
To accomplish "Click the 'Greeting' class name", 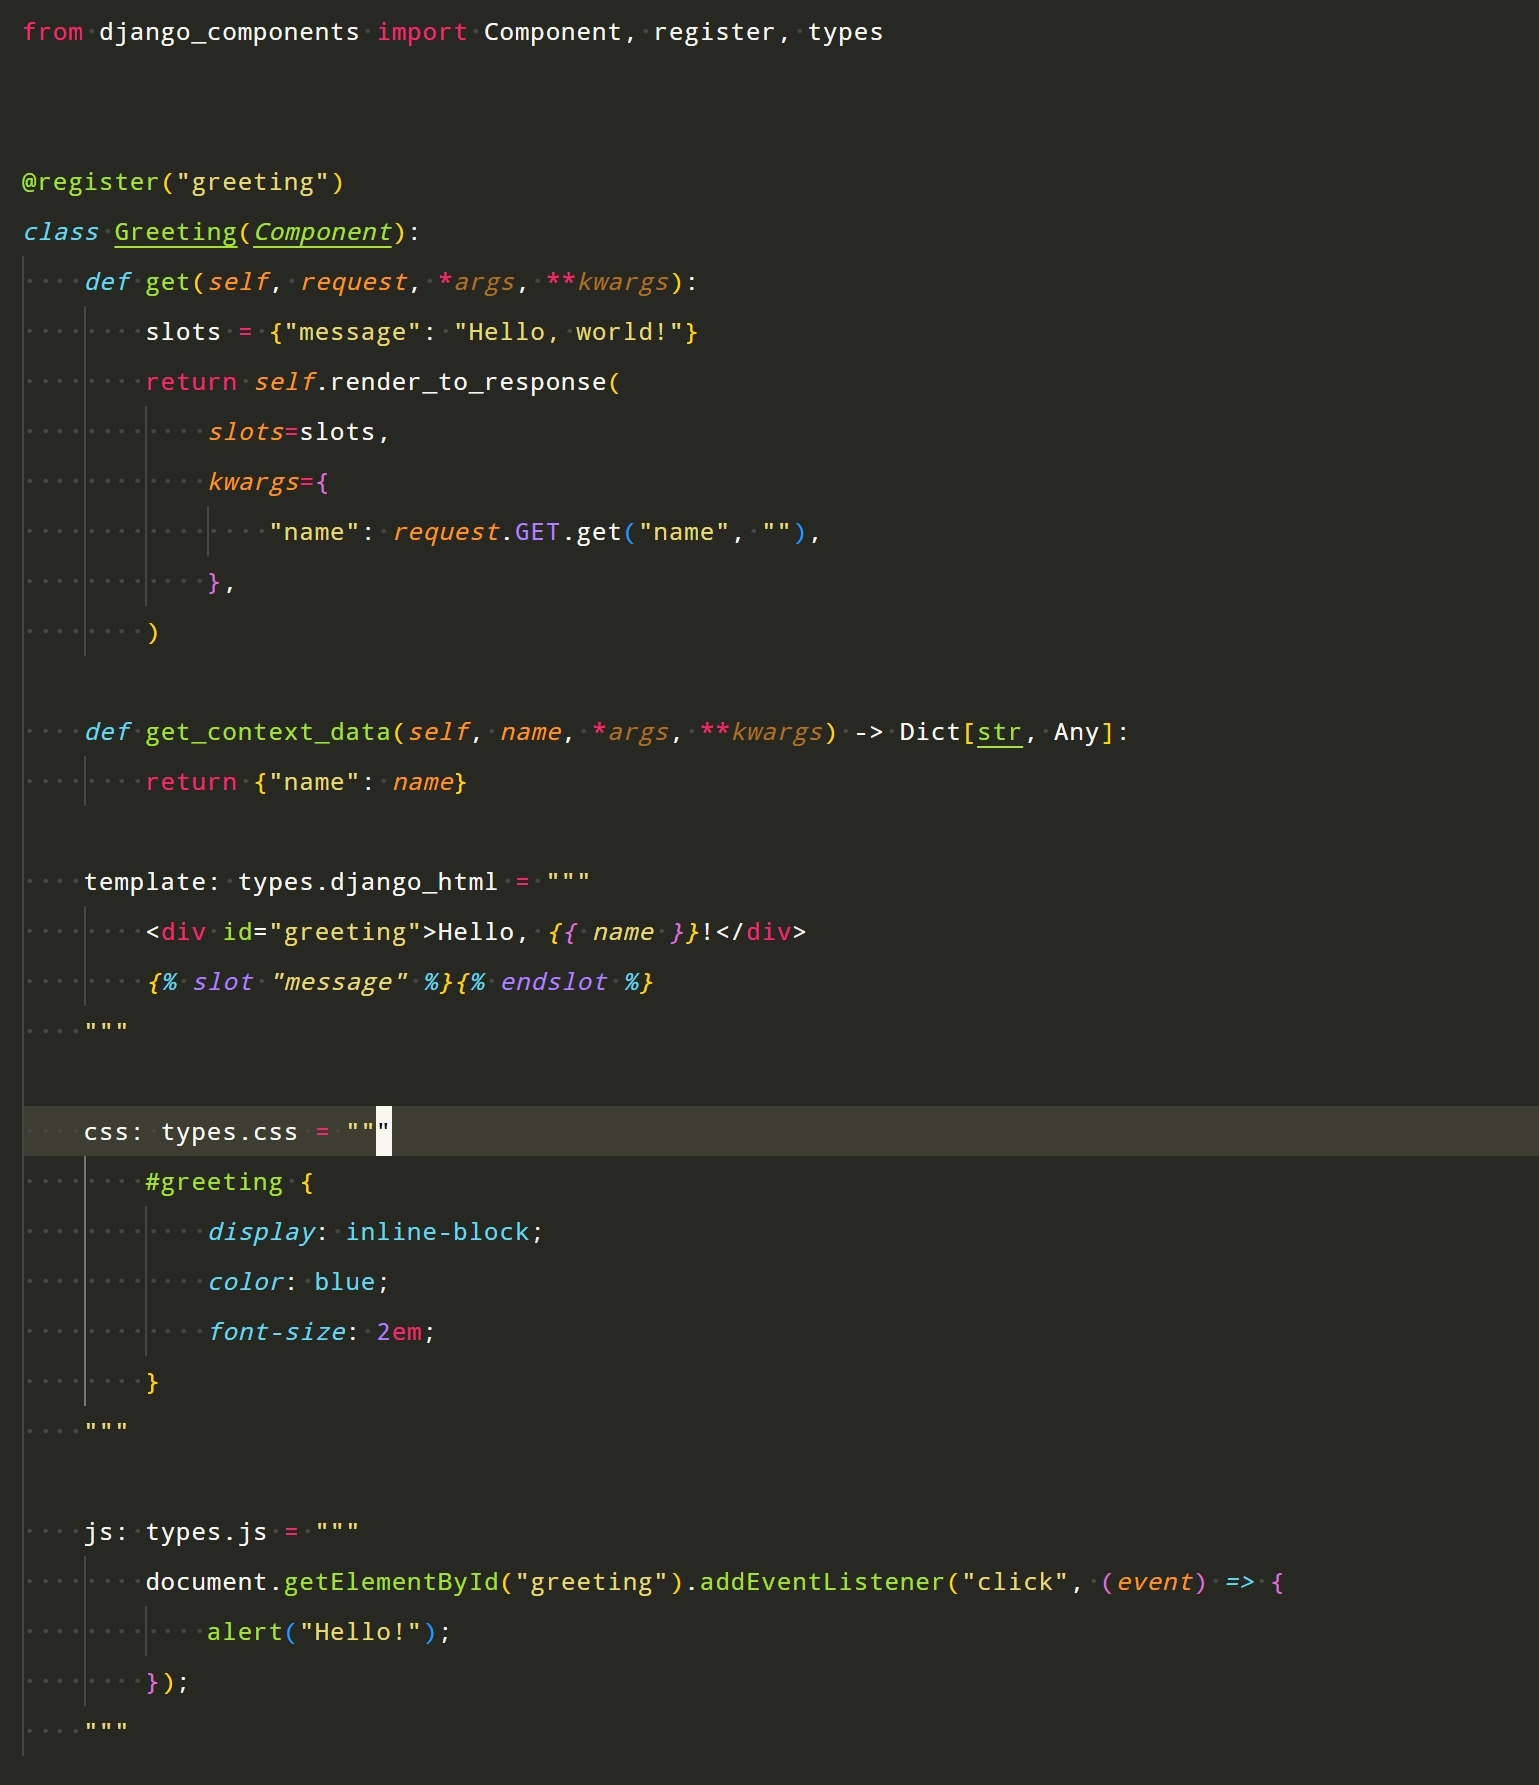I will pyautogui.click(x=175, y=232).
